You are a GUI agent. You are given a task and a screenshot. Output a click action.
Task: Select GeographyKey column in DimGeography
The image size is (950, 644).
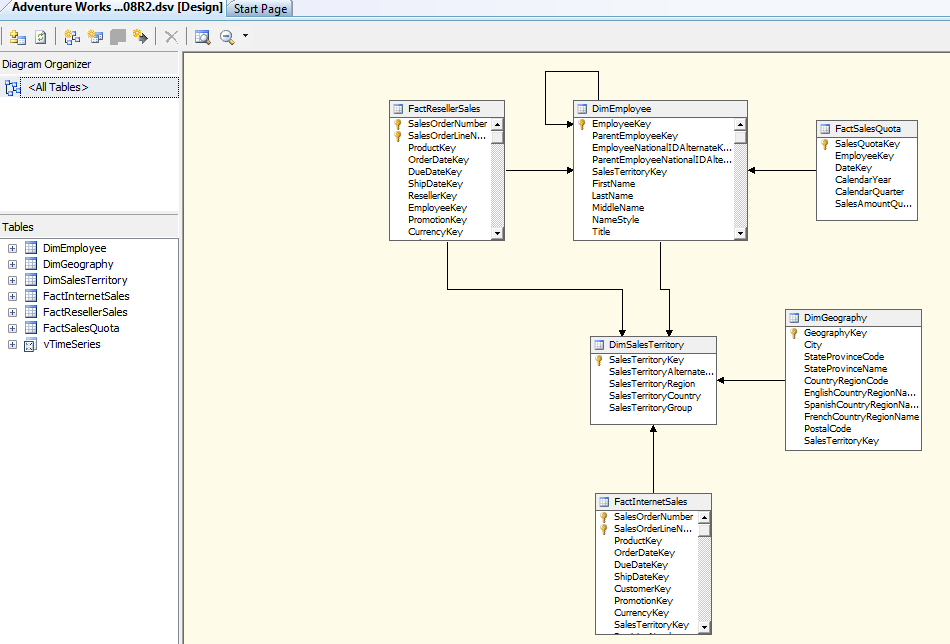(835, 333)
